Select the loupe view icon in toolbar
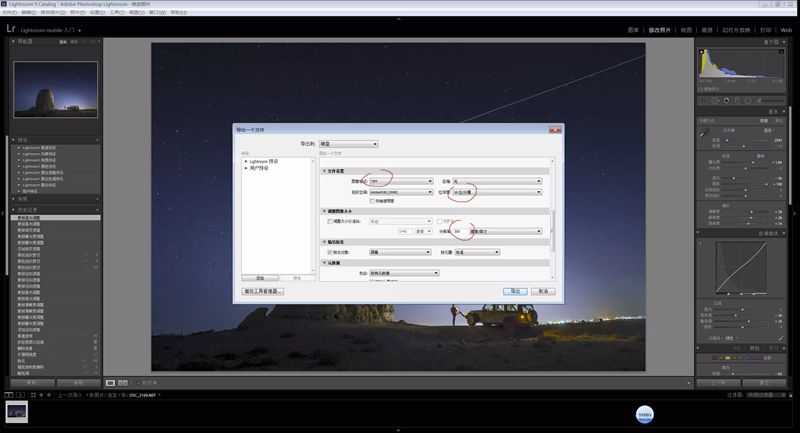 (x=110, y=383)
